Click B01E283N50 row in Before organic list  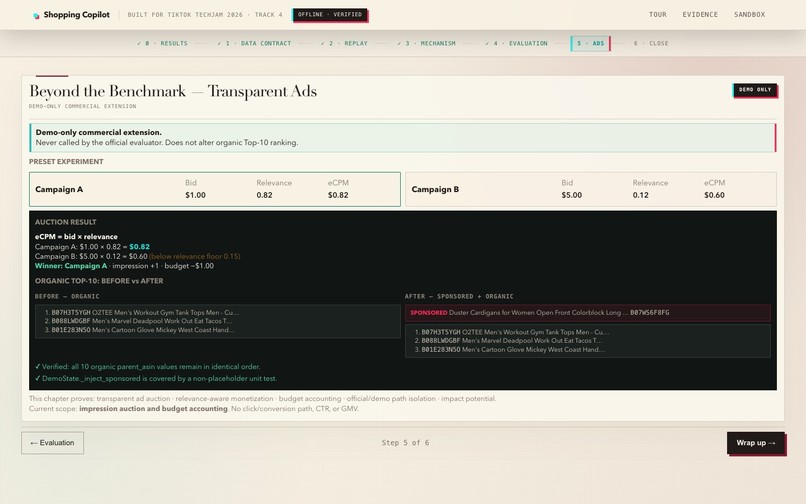[140, 330]
